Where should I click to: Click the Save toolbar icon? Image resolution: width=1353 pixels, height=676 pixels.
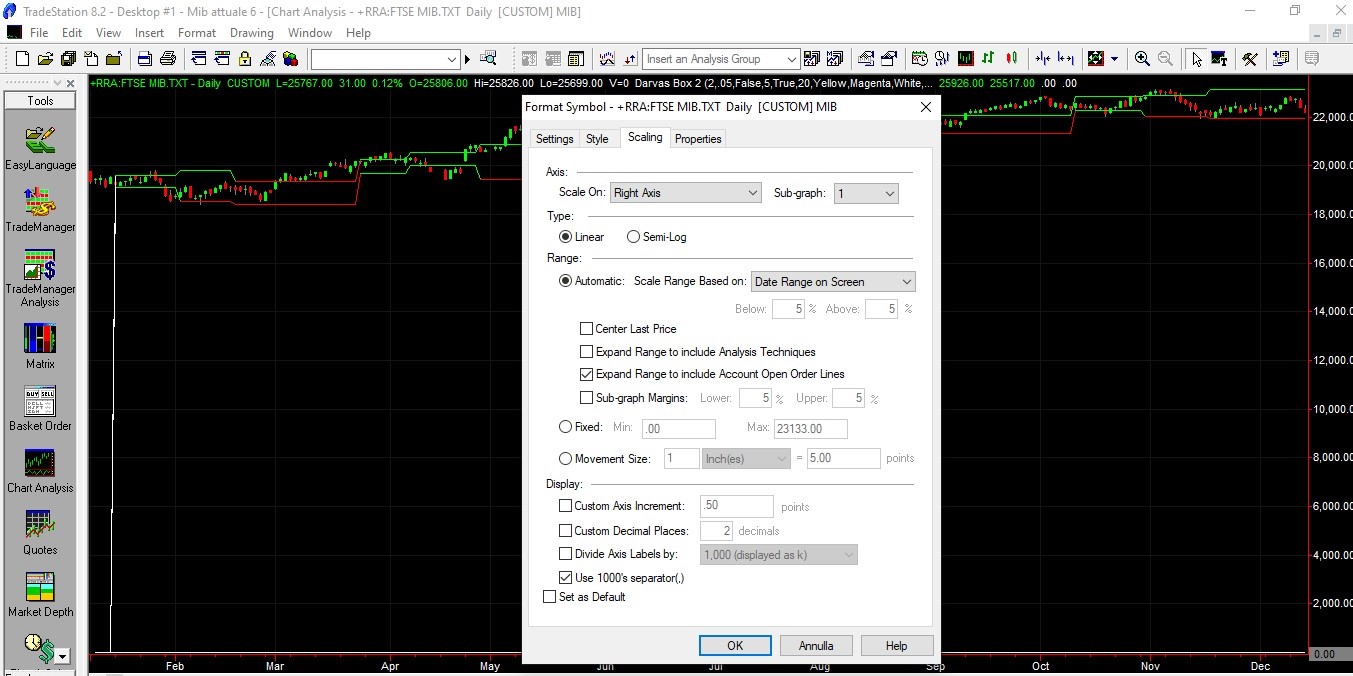pos(67,59)
